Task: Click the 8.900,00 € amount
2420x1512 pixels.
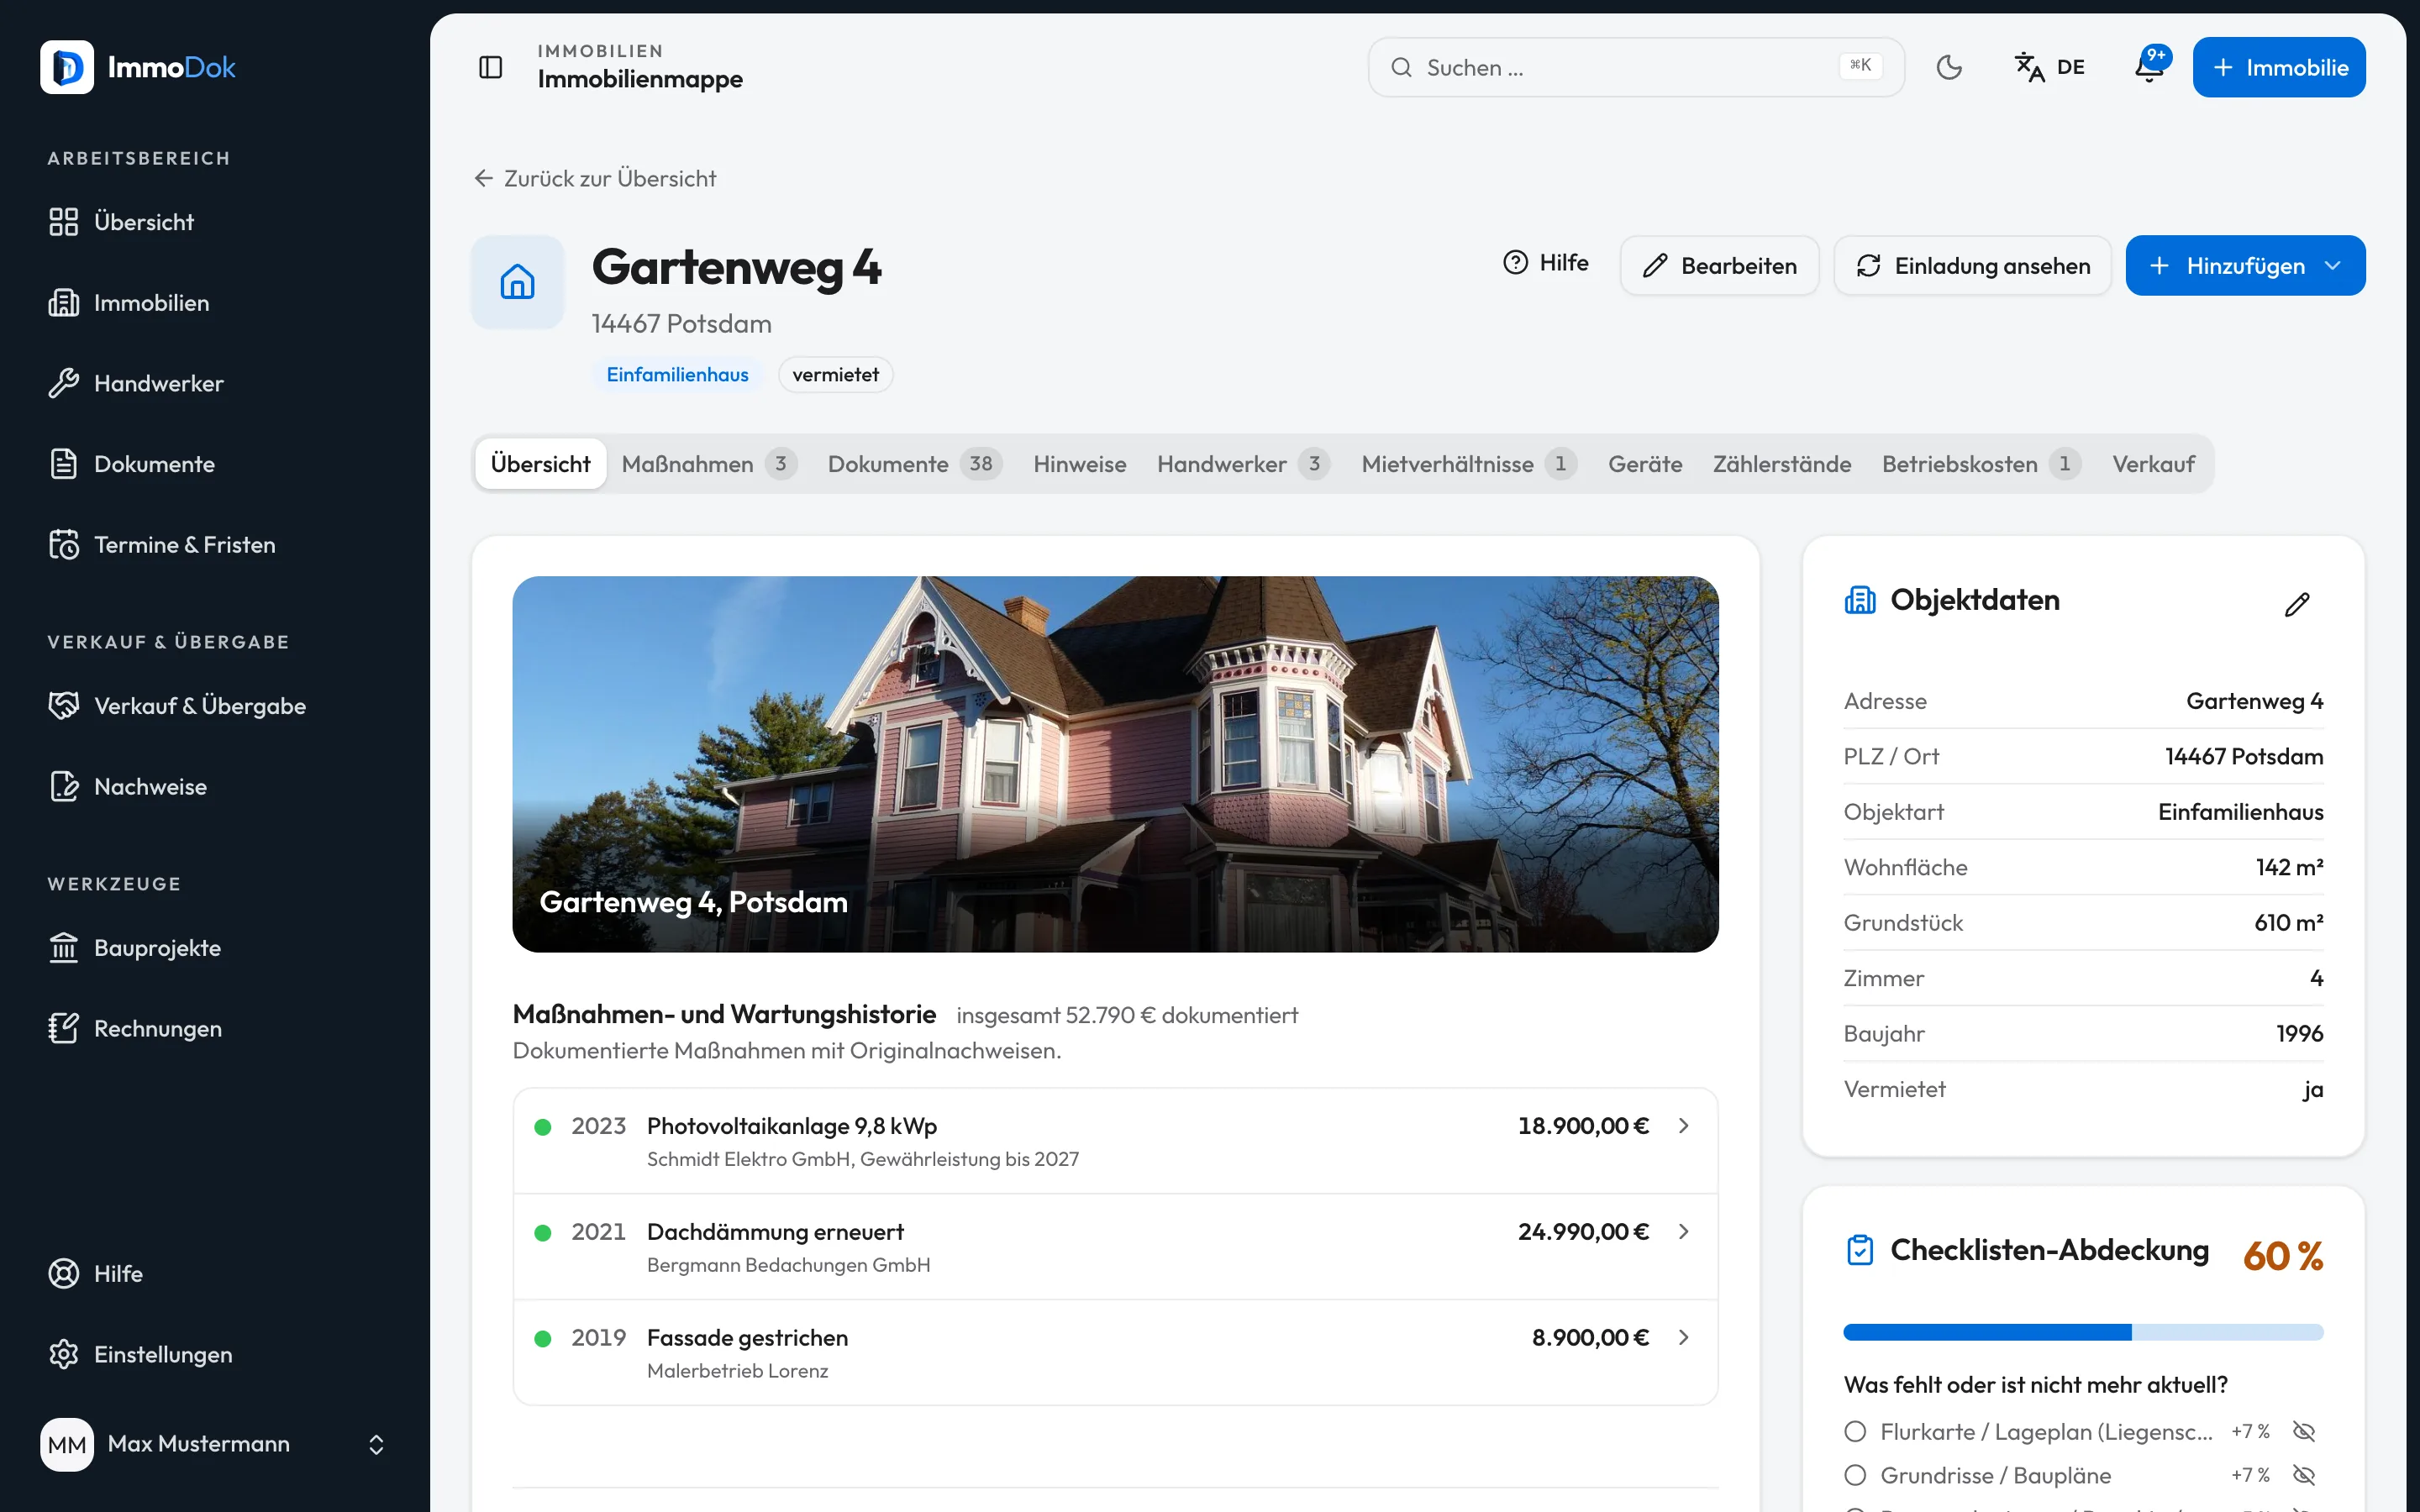Action: click(1590, 1338)
